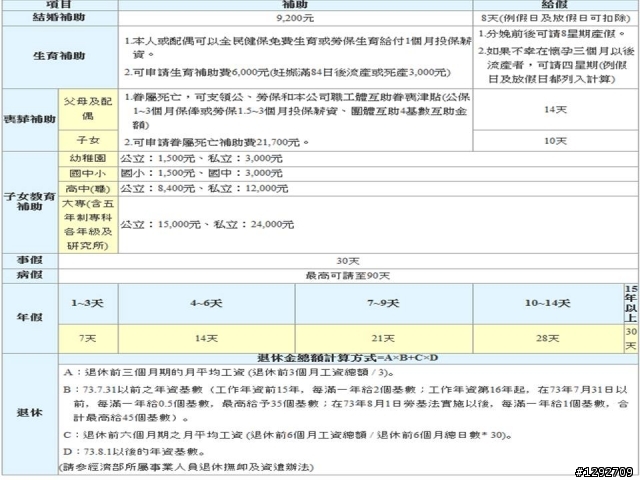Select the line D：73.8.1以後的年資基數
The image size is (640, 480).
135,452
